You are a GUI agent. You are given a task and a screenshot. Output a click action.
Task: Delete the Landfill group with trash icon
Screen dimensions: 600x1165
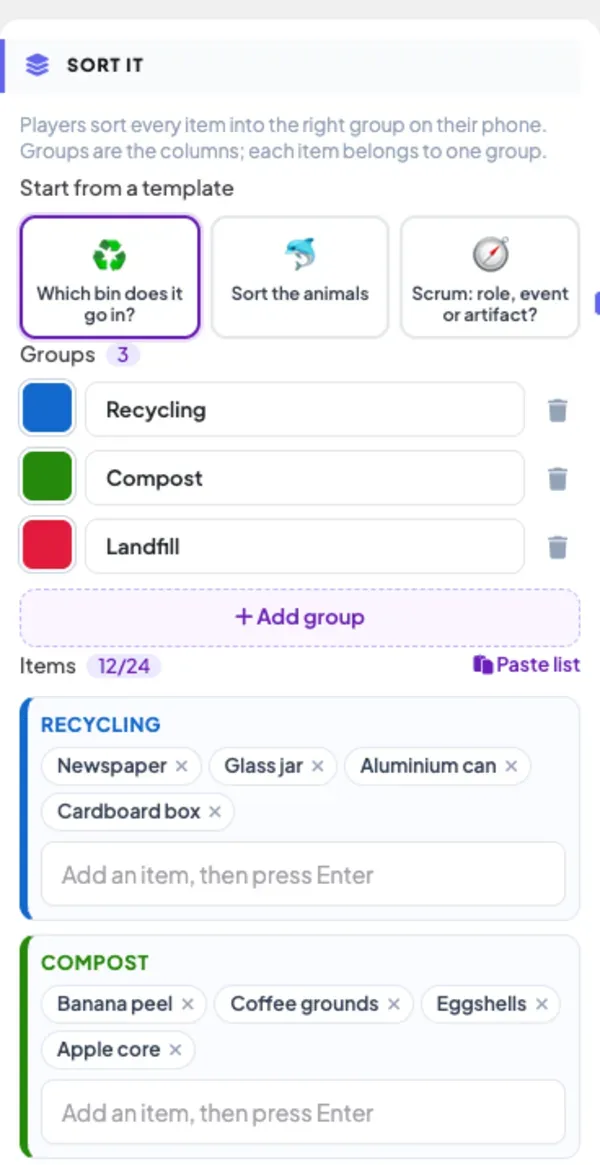[x=558, y=547]
